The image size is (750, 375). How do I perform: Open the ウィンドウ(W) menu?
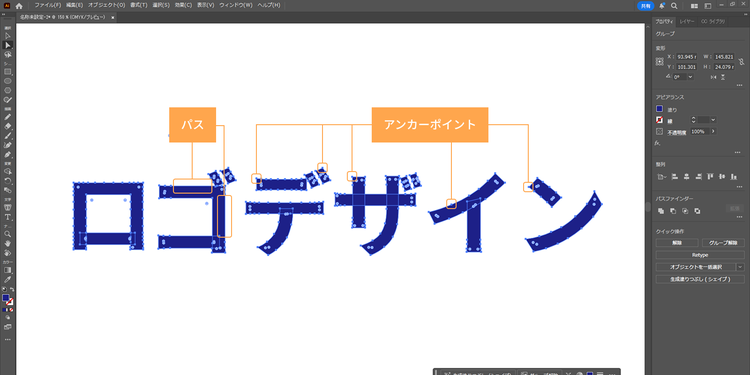[x=235, y=5]
